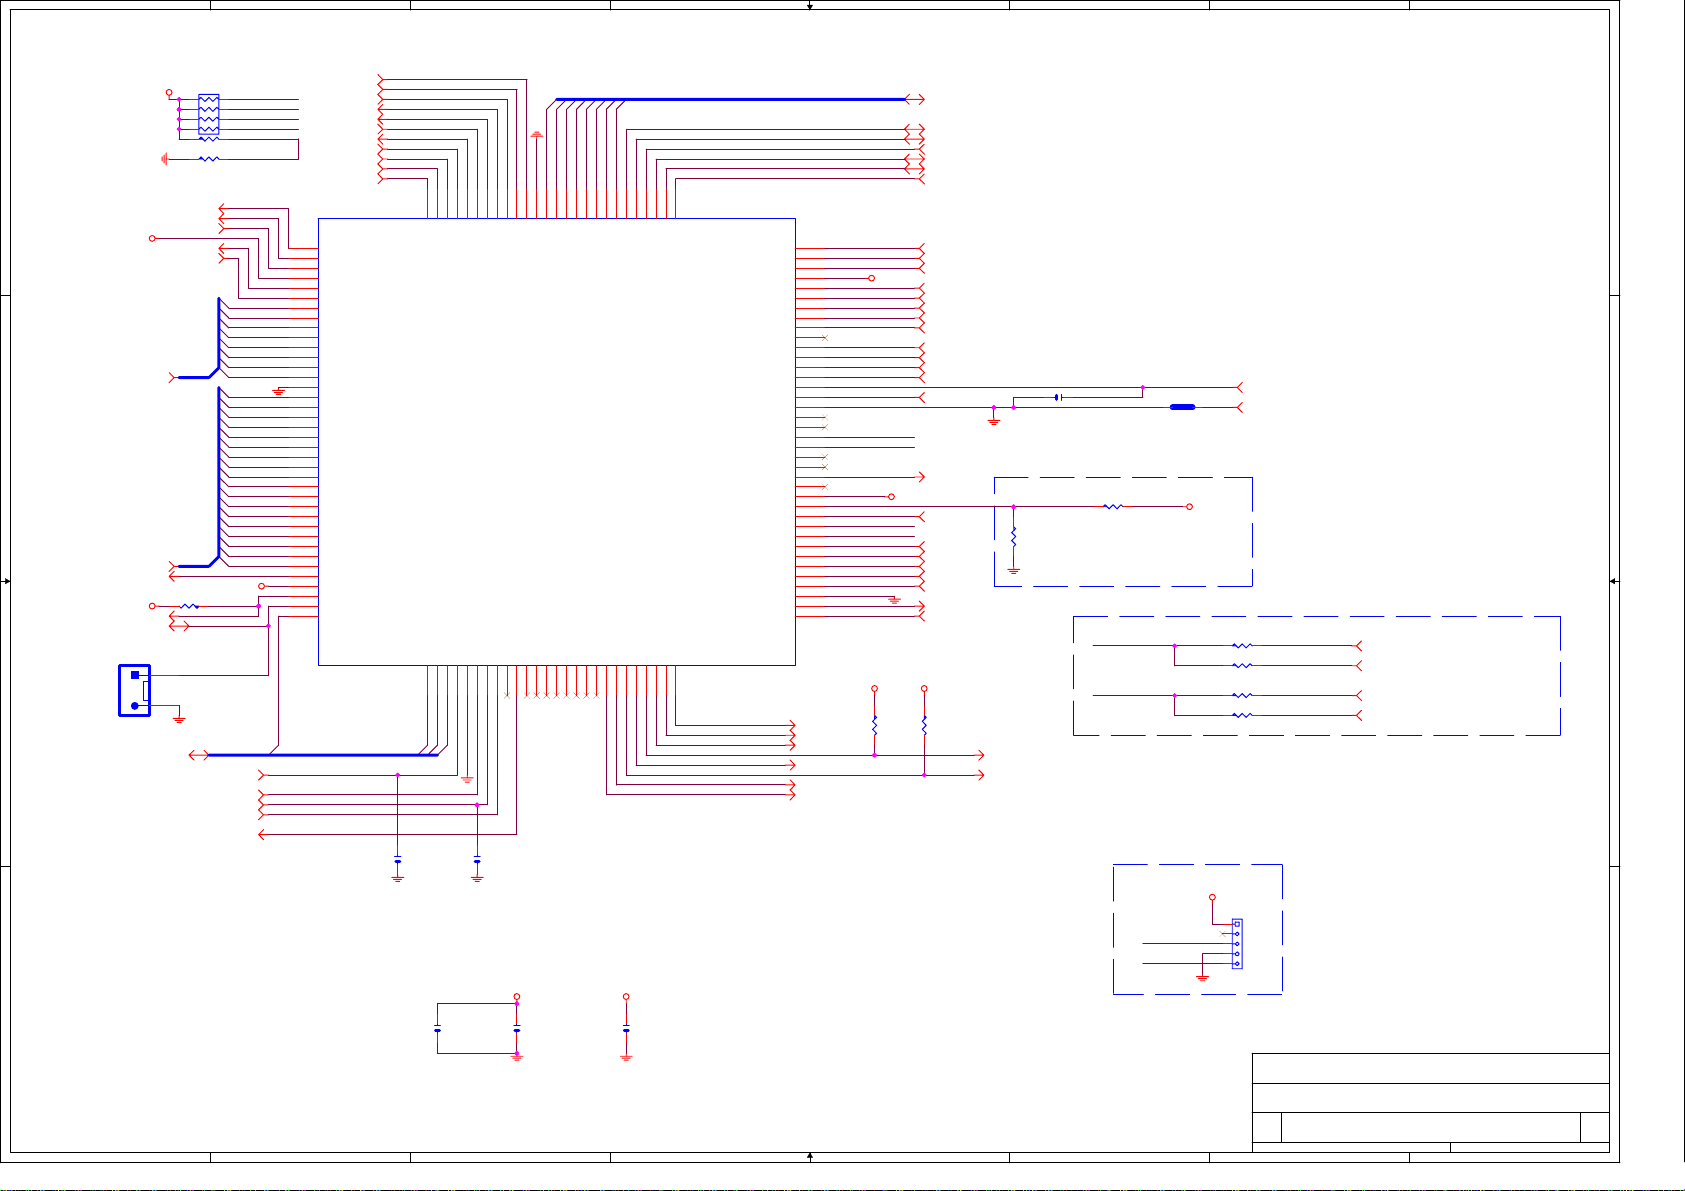Select the small leftmost cell of the title block
Image resolution: width=1685 pixels, height=1191 pixels.
tap(1267, 1127)
